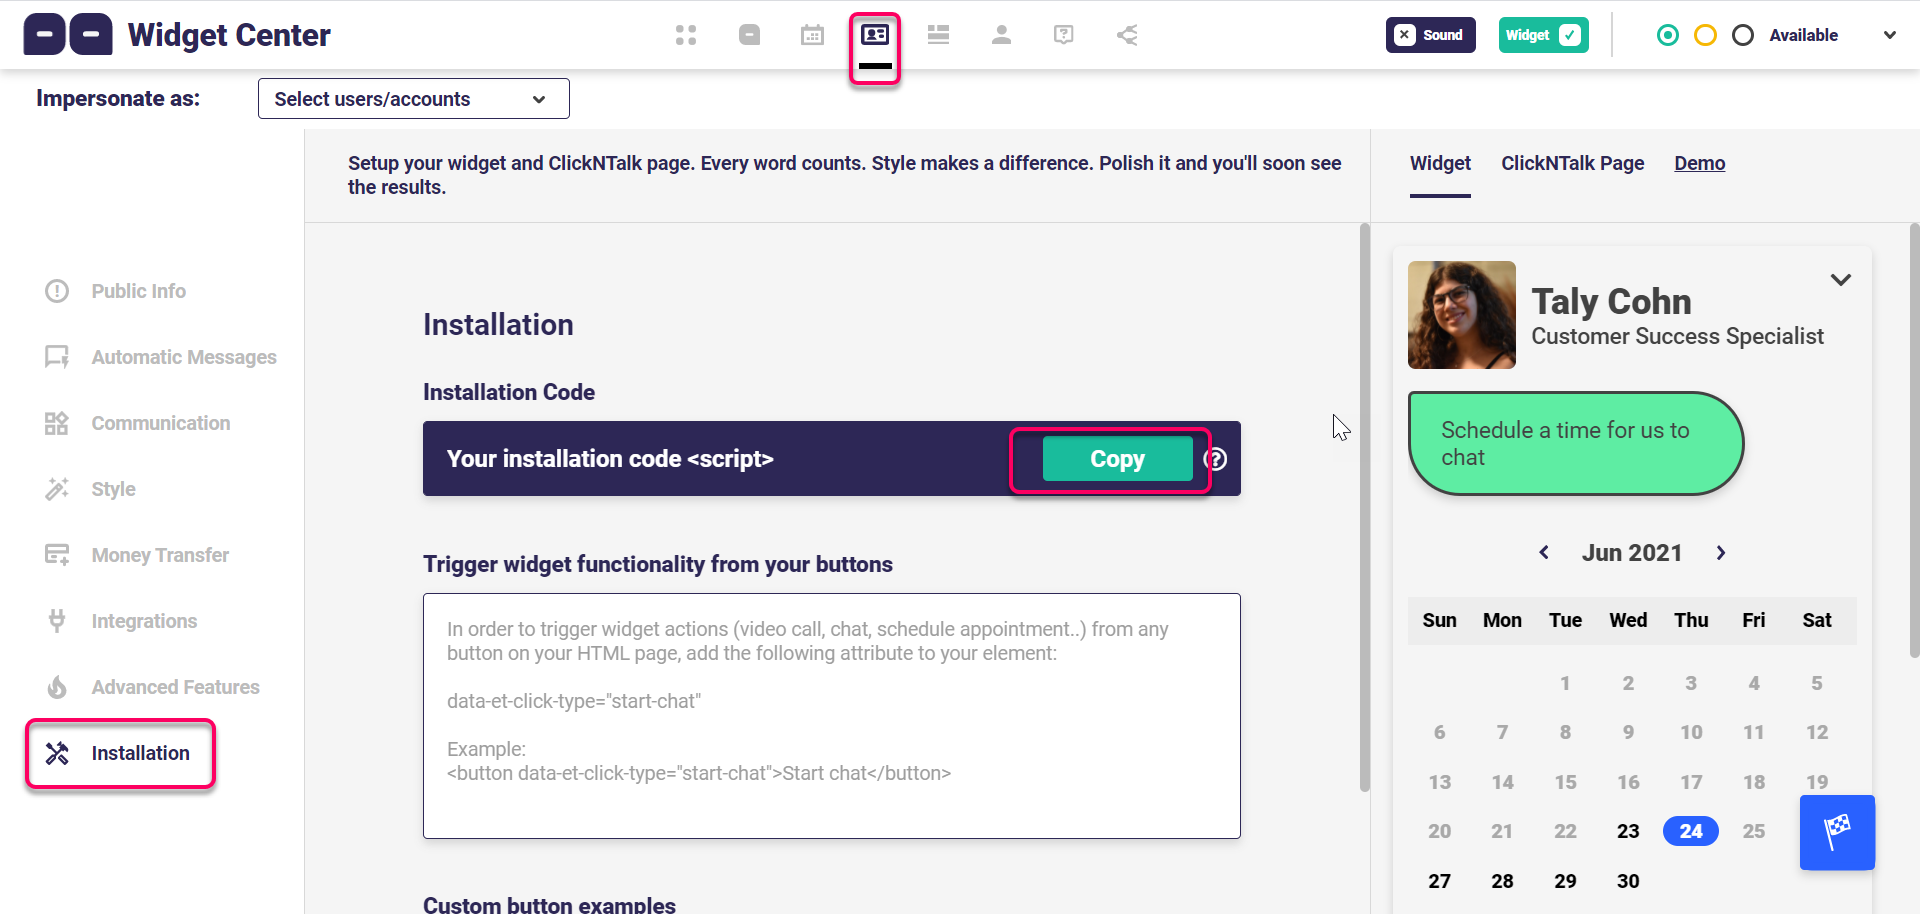The height and width of the screenshot is (914, 1920).
Task: Expand the Available status dropdown arrow
Action: [1889, 35]
